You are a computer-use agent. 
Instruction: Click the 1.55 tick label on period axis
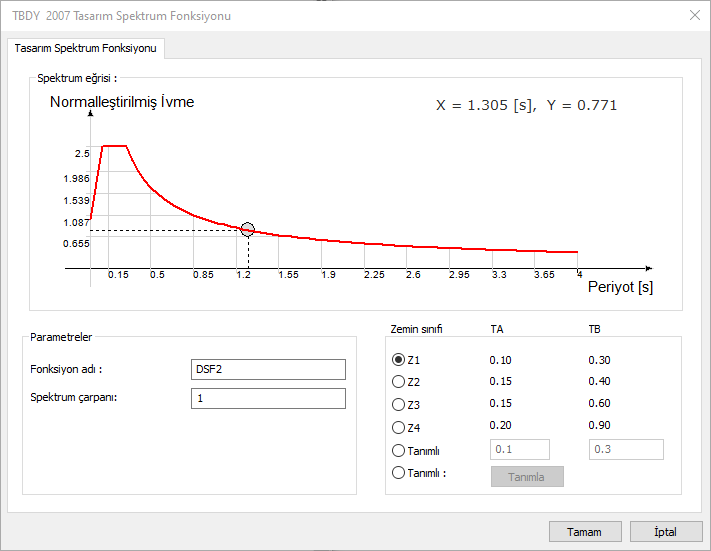click(288, 274)
